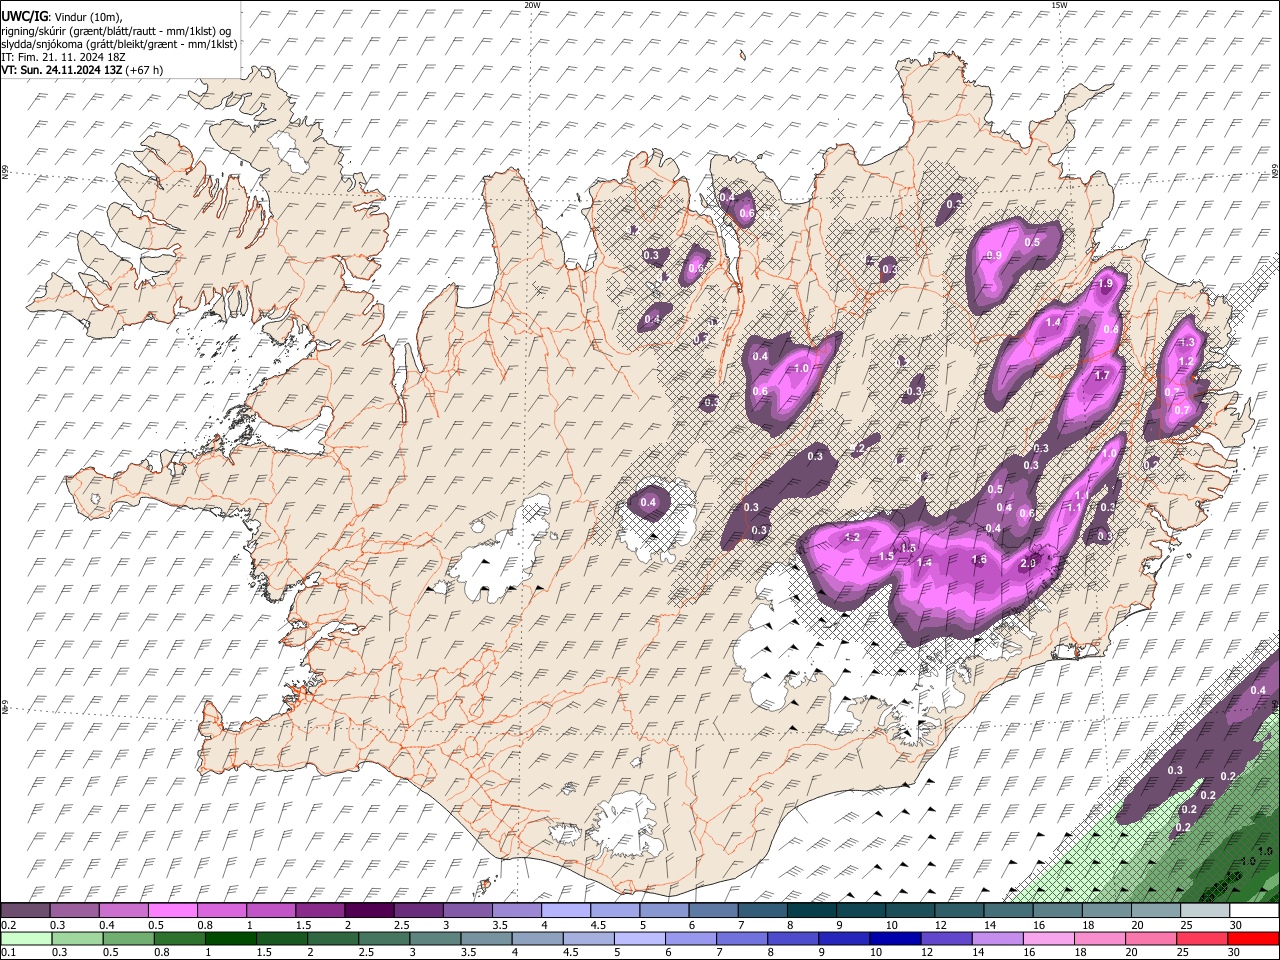This screenshot has height=960, width=1280.
Task: Select the darkest green 1 swatch in the bottom legend row
Action: [x=230, y=938]
